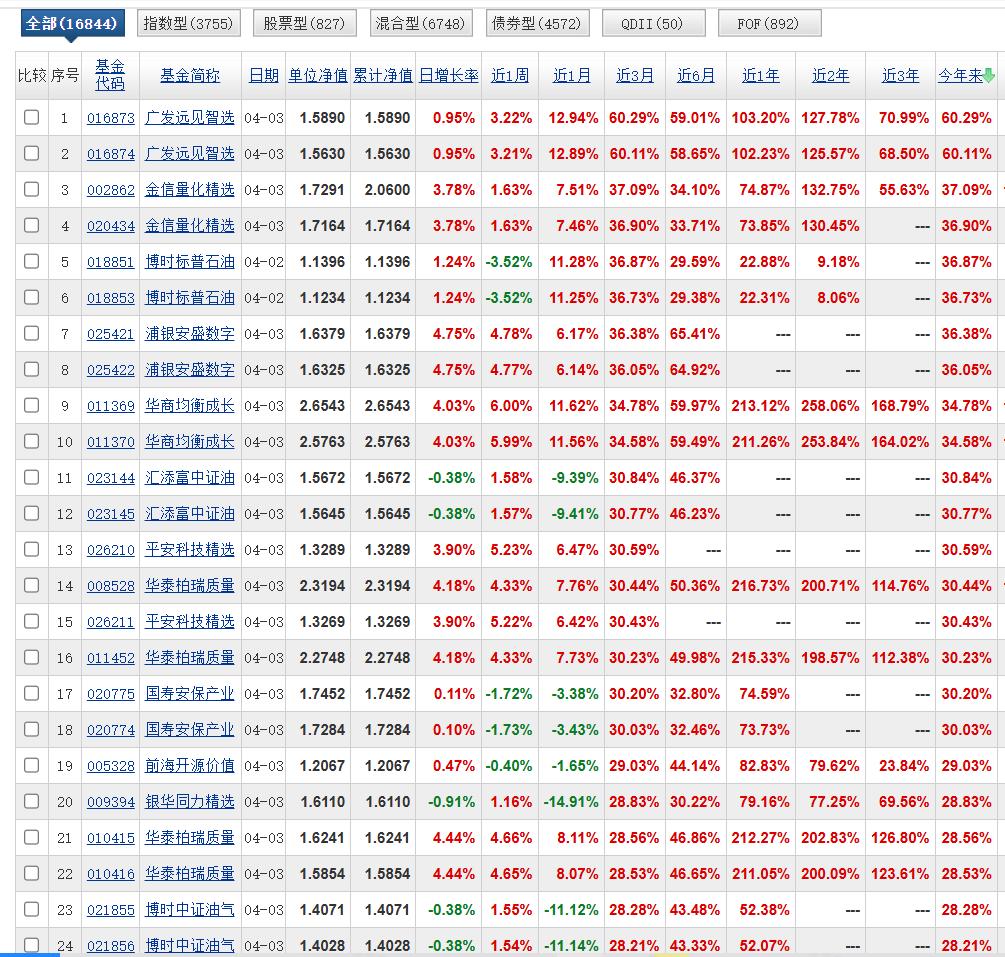Select the 债券型 tab
Viewport: 1005px width, 957px height.
pos(537,22)
